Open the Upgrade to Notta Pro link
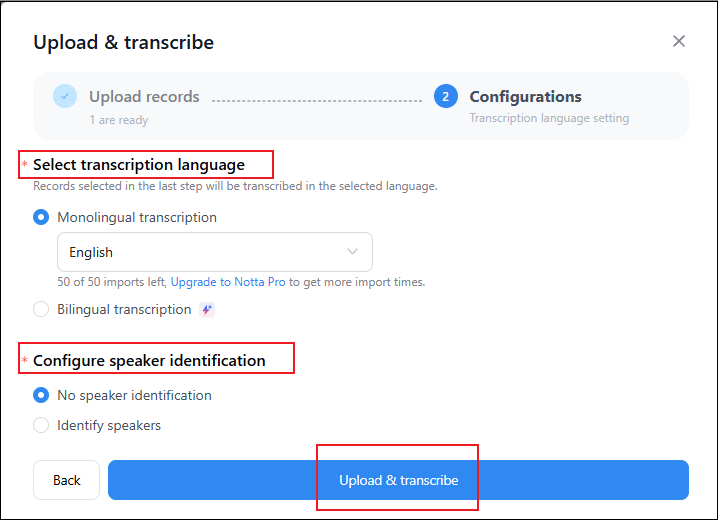The height and width of the screenshot is (520, 718). 228,282
